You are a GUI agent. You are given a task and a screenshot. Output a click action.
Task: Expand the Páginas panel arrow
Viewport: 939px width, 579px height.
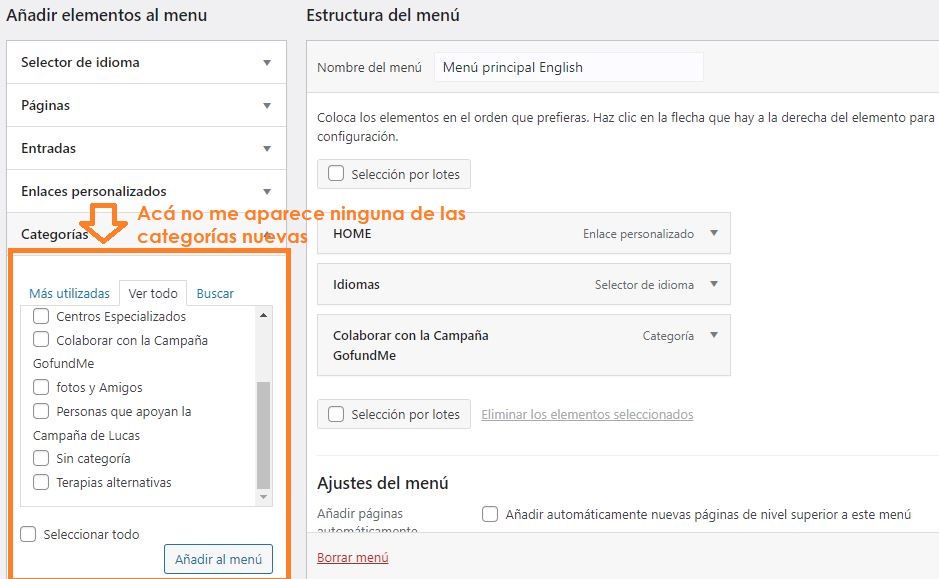click(x=267, y=105)
